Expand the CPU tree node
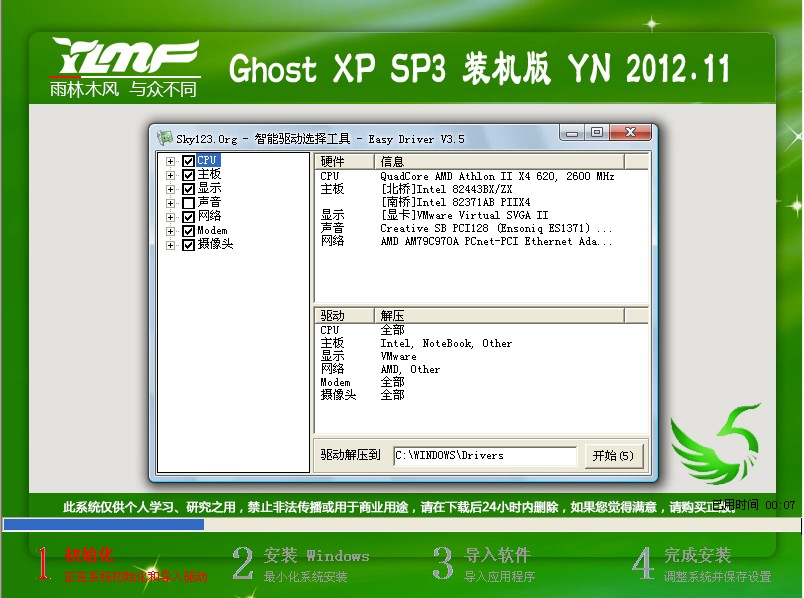This screenshot has height=598, width=804. (170, 161)
